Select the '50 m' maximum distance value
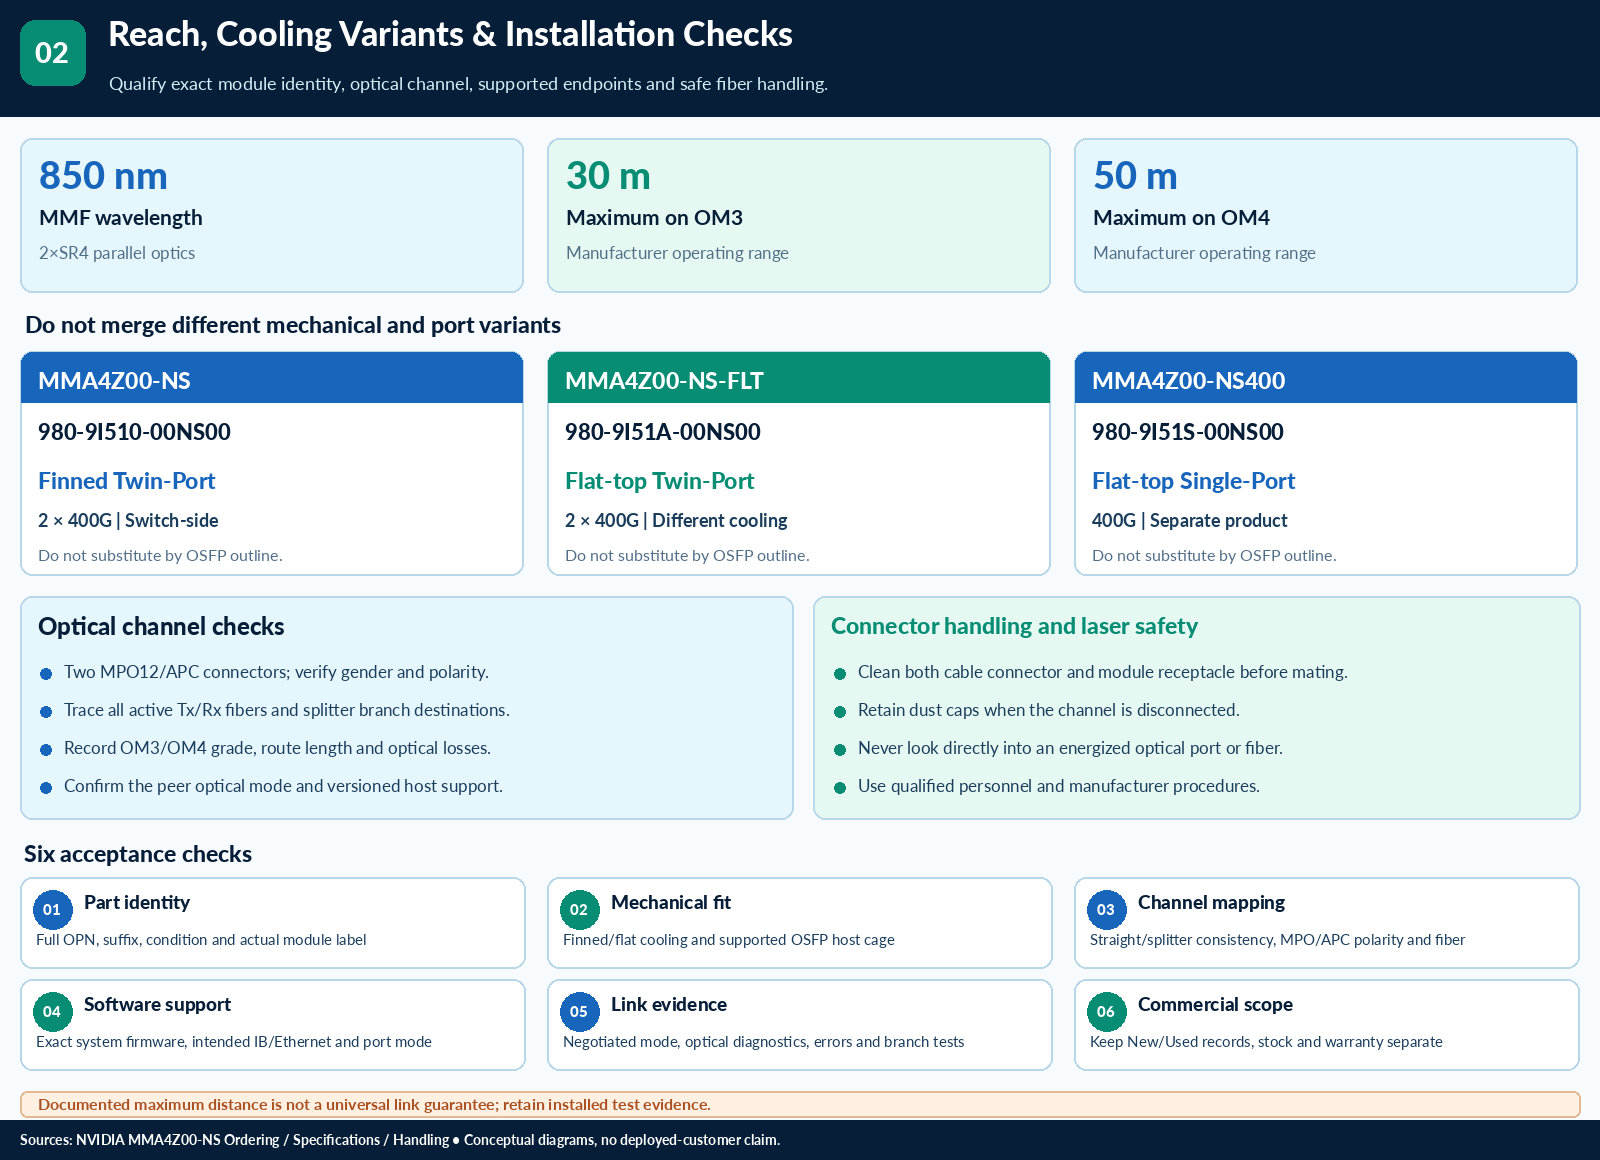This screenshot has height=1160, width=1600. click(1135, 176)
